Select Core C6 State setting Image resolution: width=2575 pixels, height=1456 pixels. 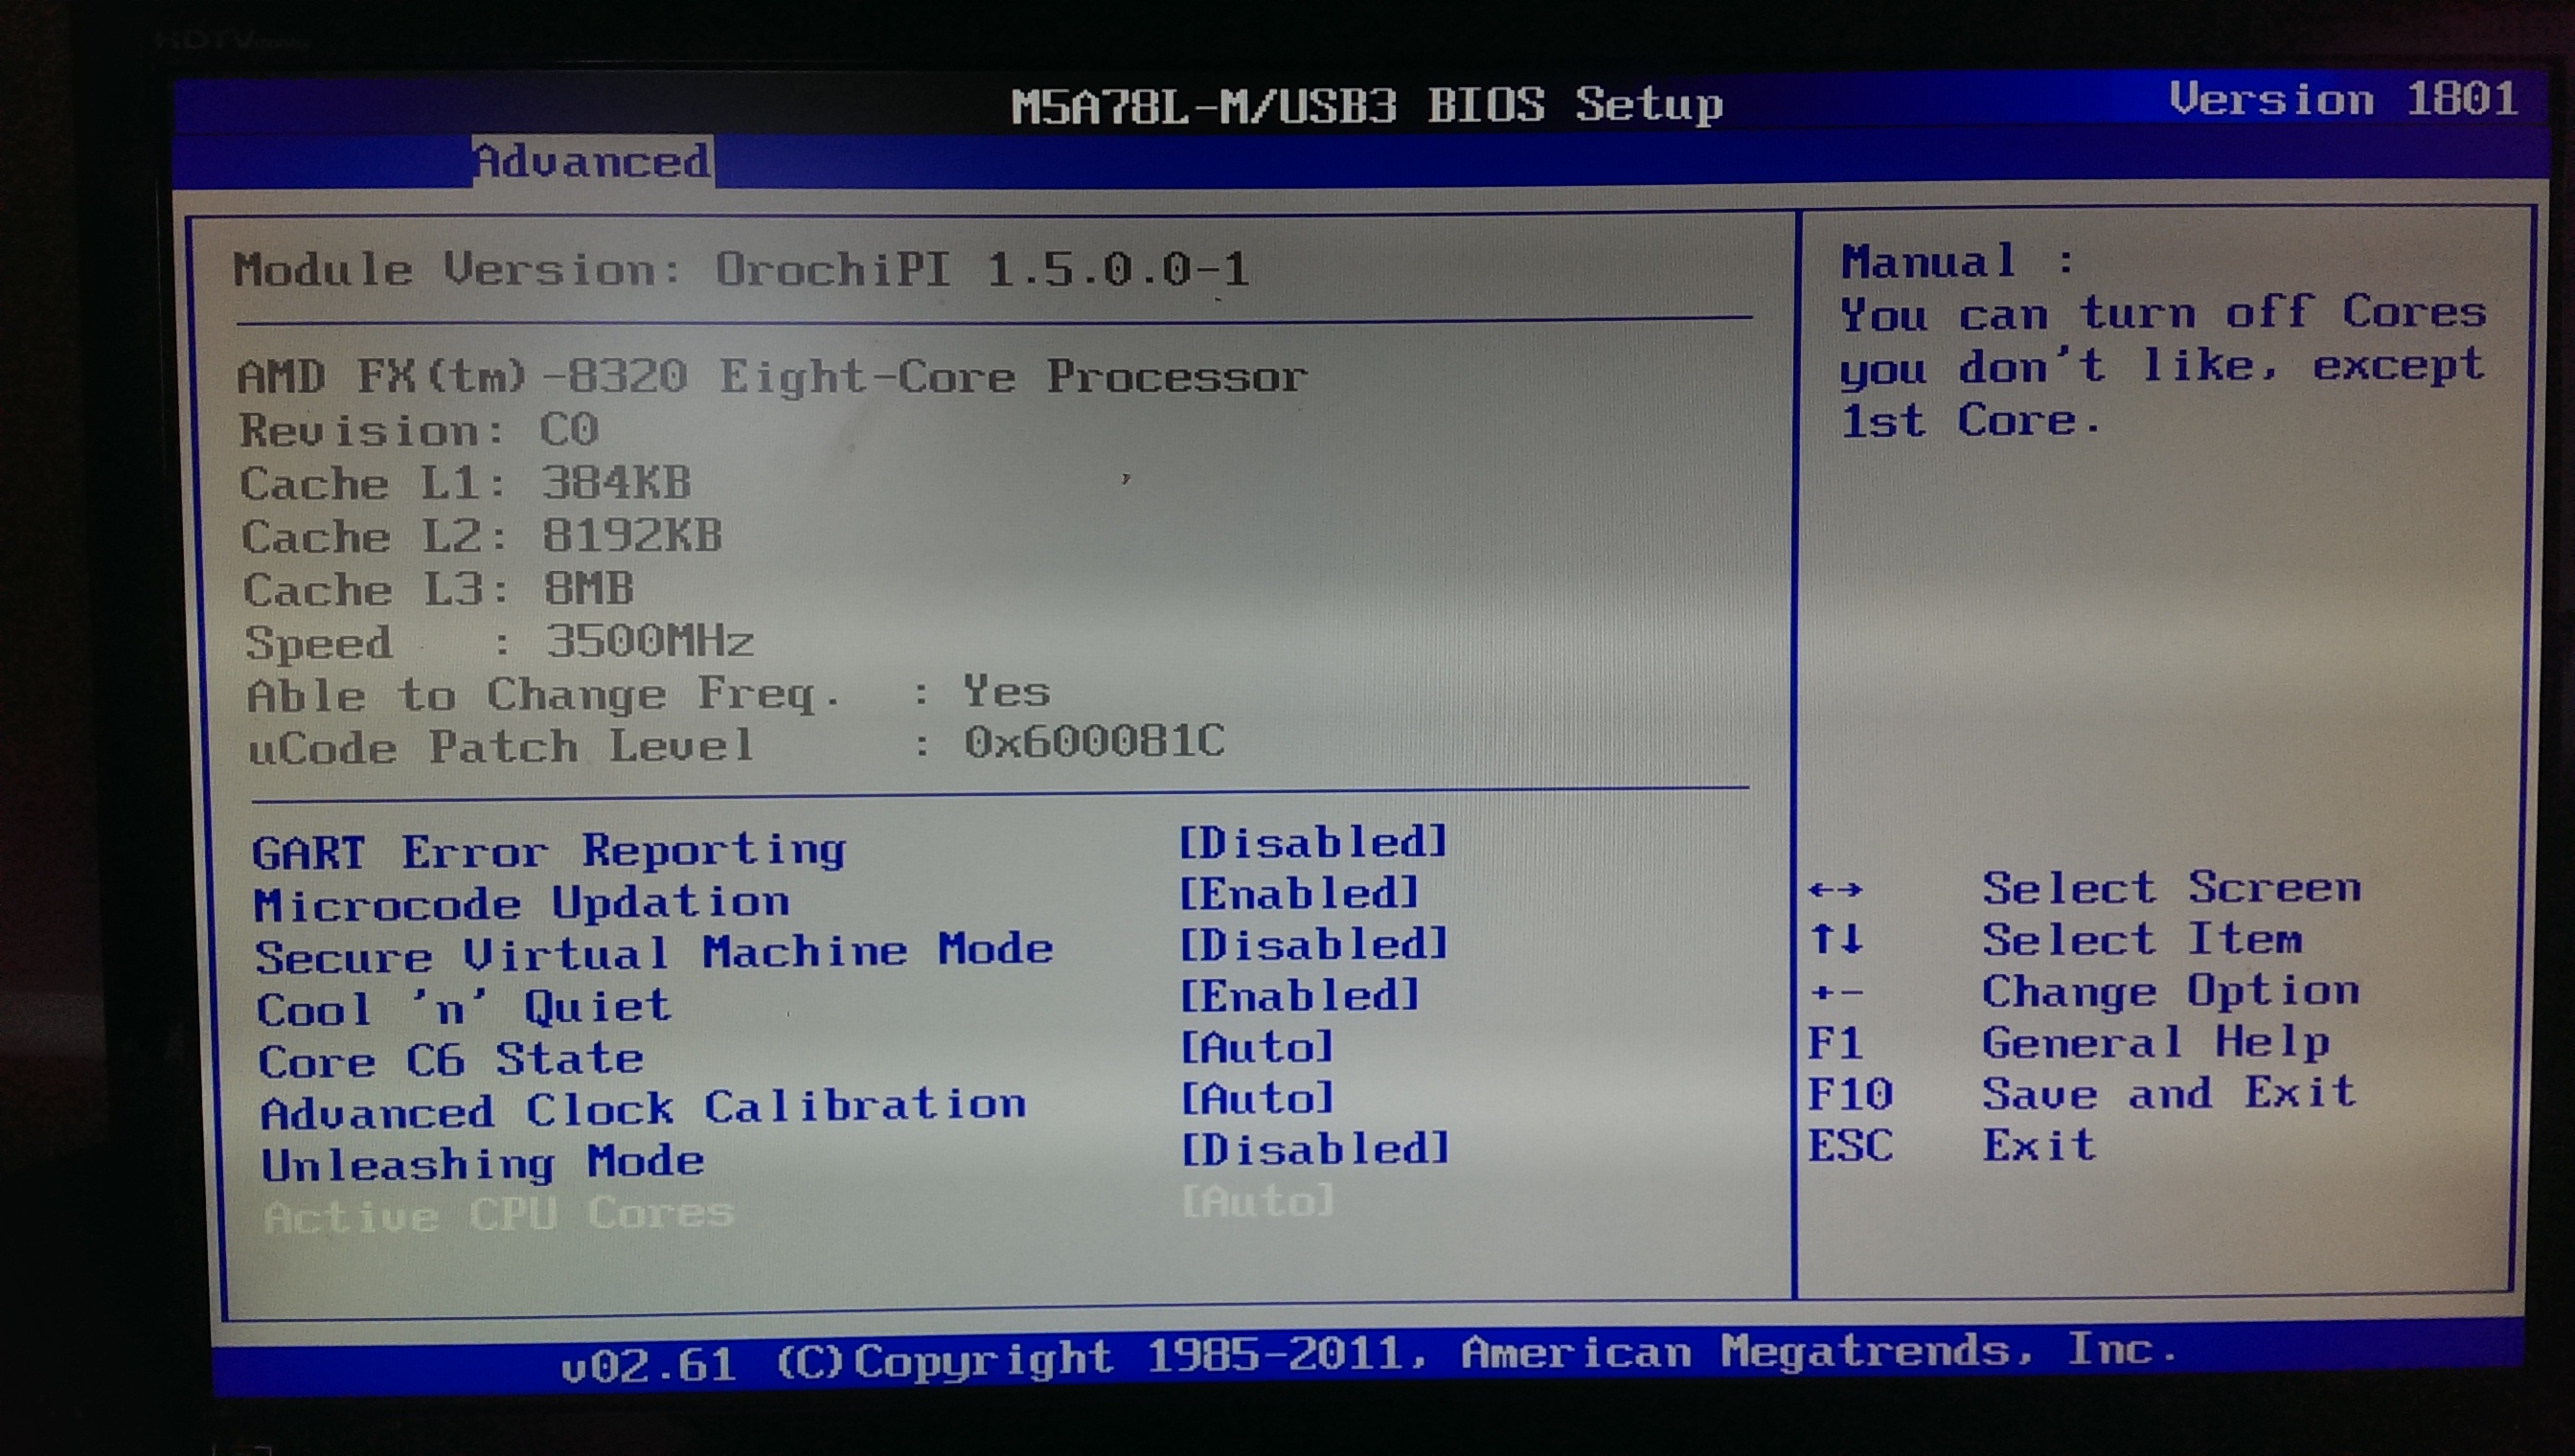450,1060
